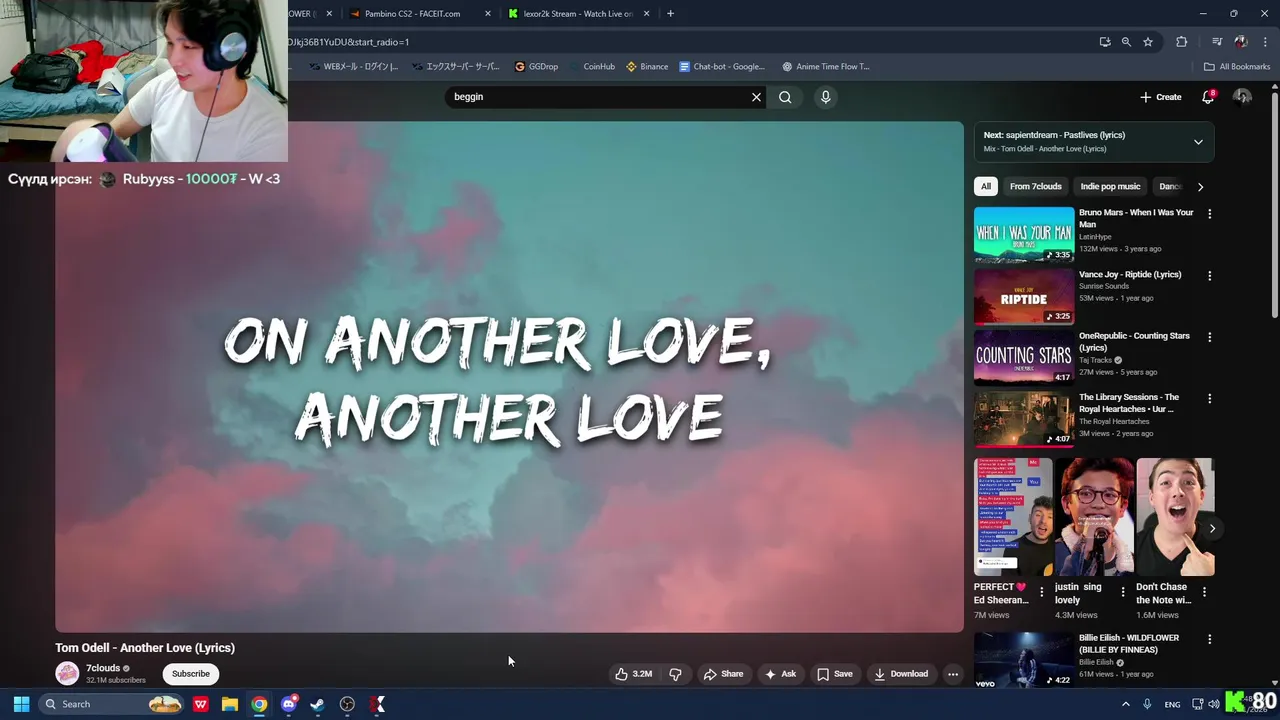Share this video

pyautogui.click(x=723, y=674)
